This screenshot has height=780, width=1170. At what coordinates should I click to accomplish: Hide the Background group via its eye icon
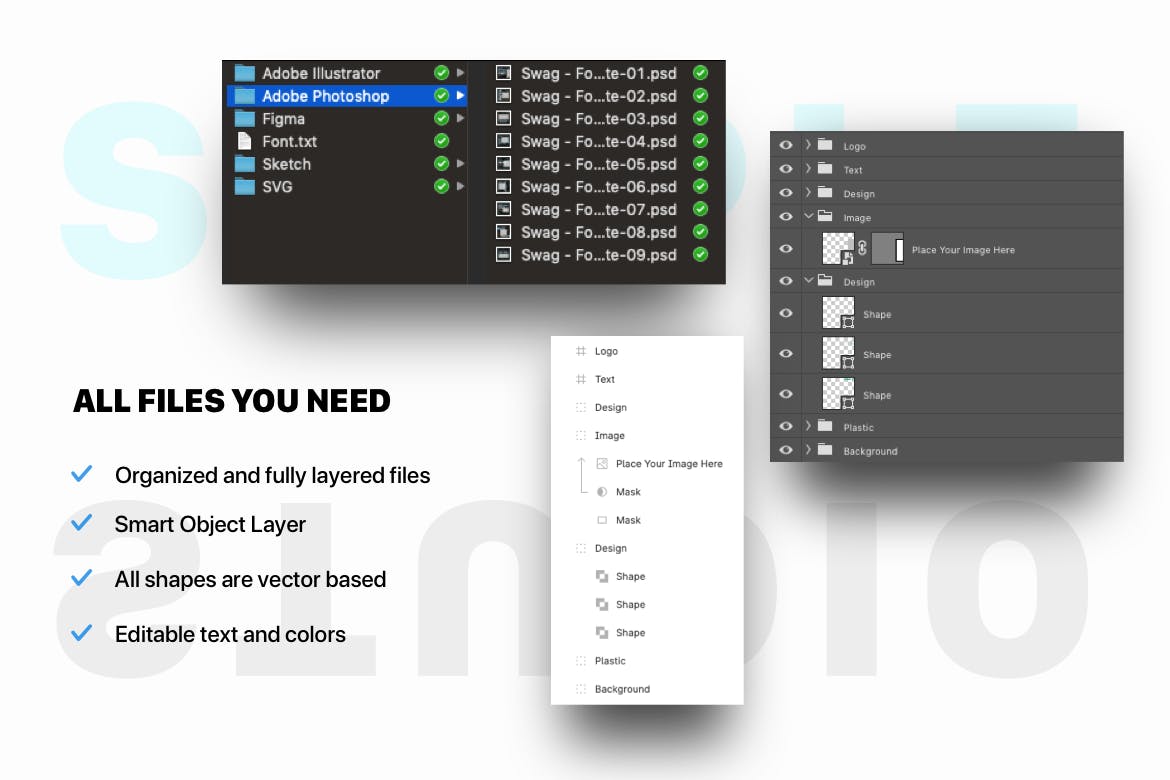click(786, 450)
